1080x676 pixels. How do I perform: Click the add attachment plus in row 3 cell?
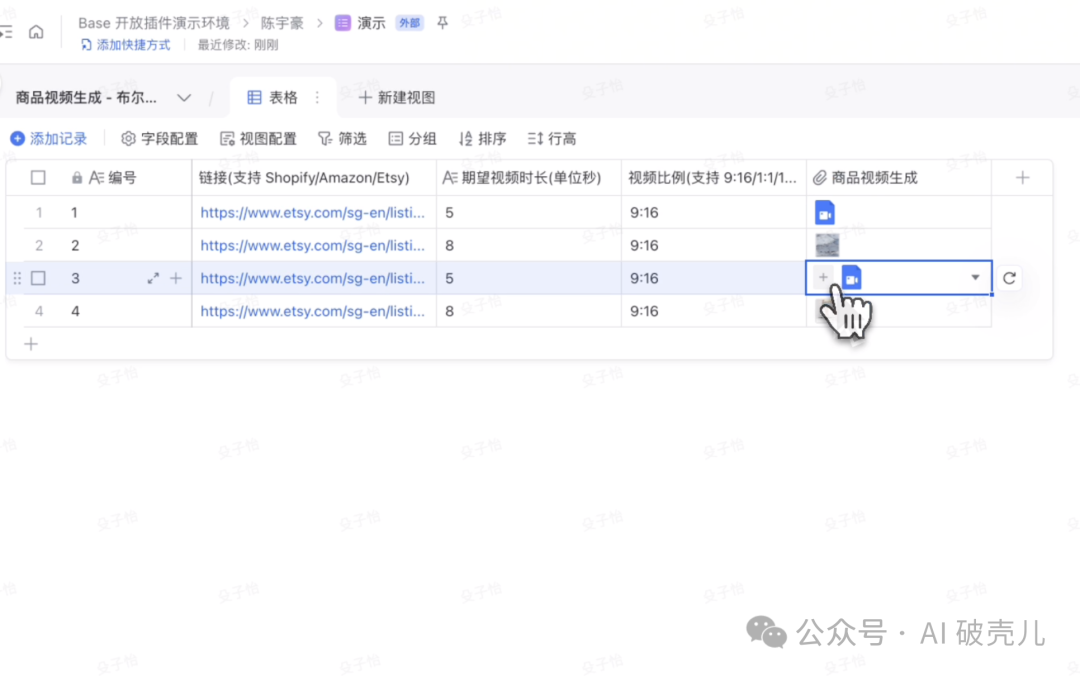click(x=823, y=278)
